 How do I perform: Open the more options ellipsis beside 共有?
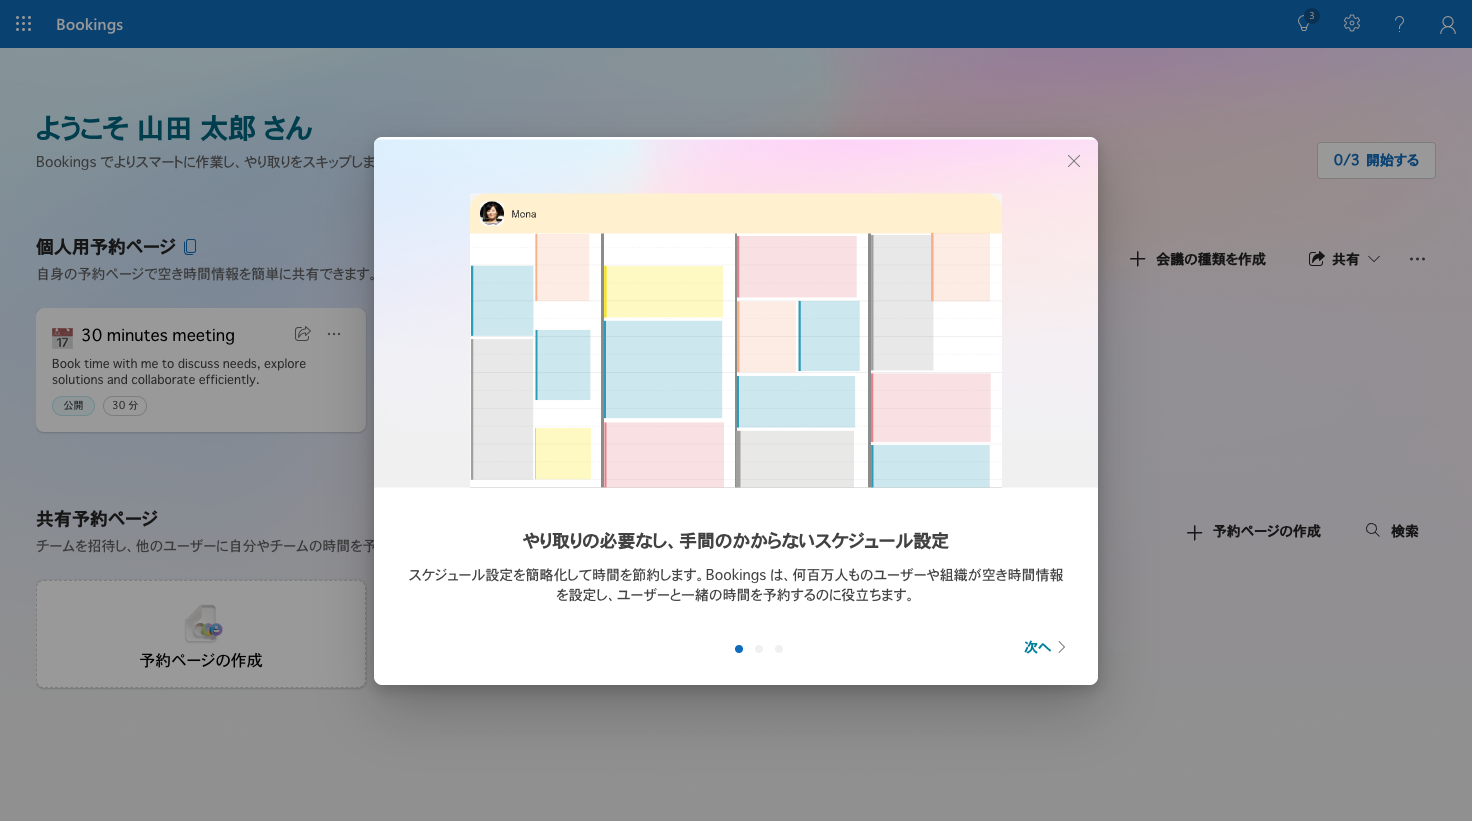coord(1417,259)
